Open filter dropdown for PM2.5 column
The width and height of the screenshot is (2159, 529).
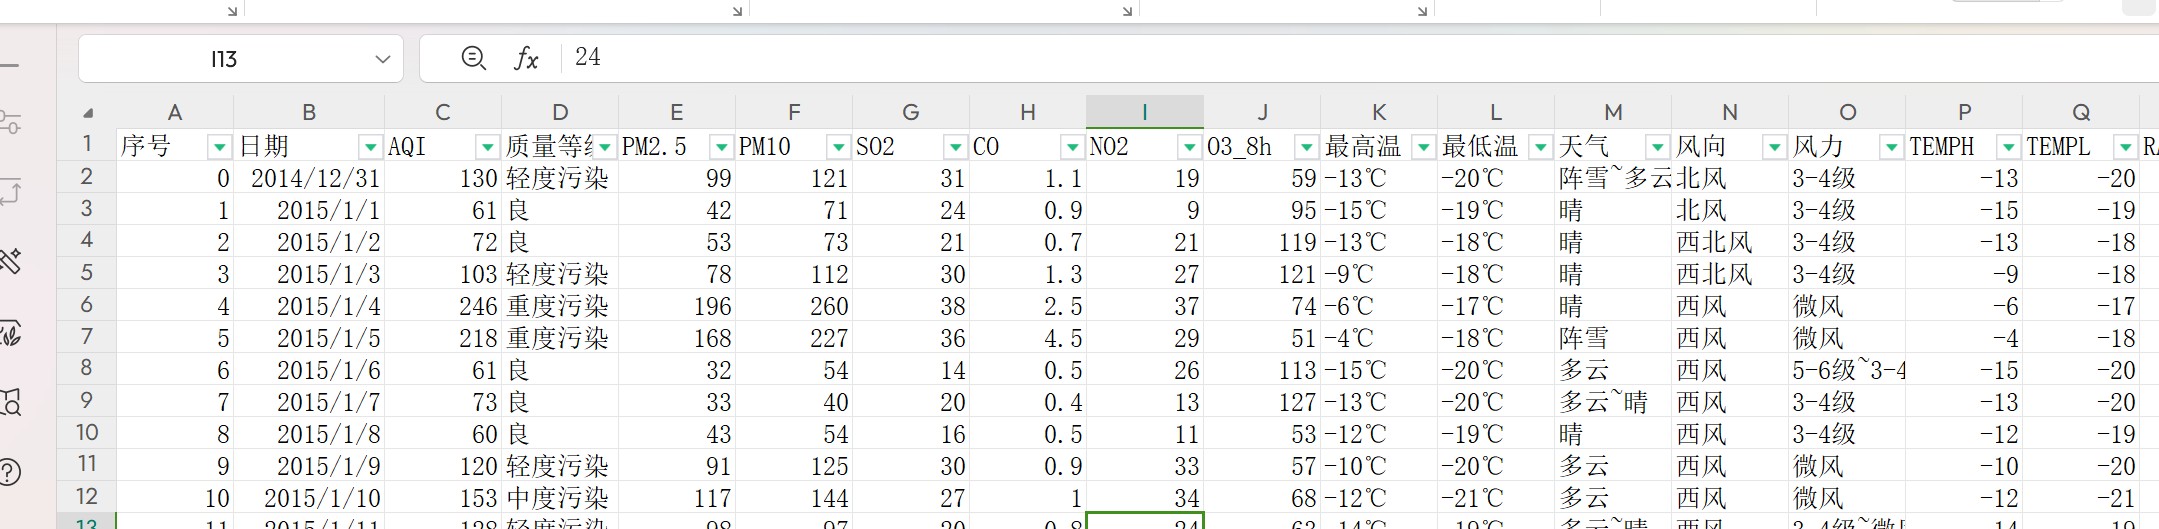click(721, 147)
